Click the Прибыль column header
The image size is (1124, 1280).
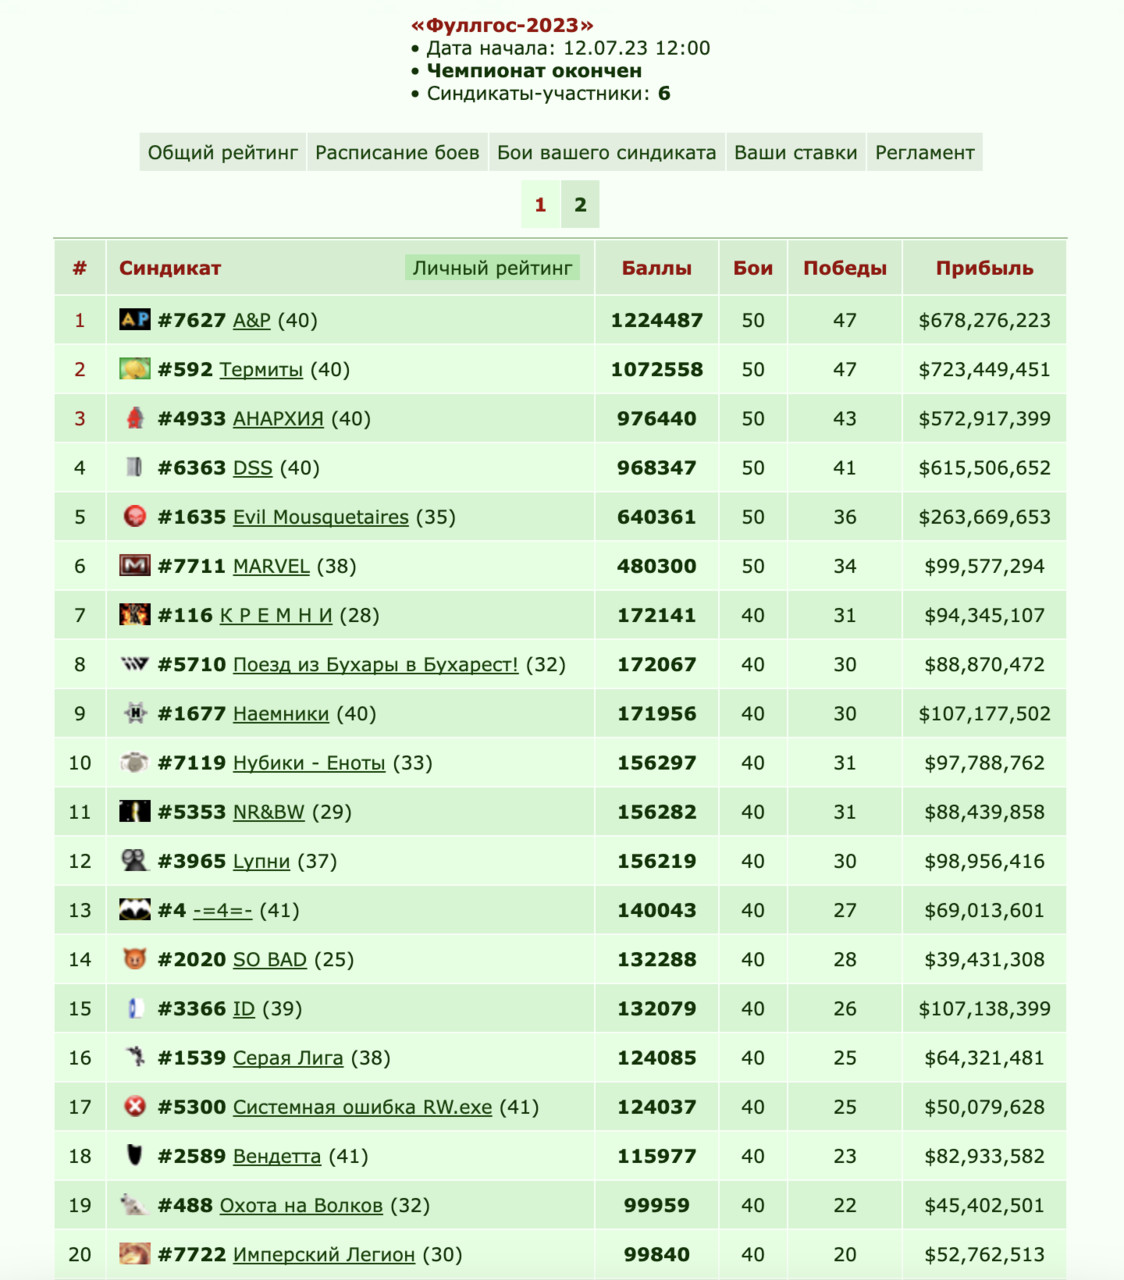985,267
